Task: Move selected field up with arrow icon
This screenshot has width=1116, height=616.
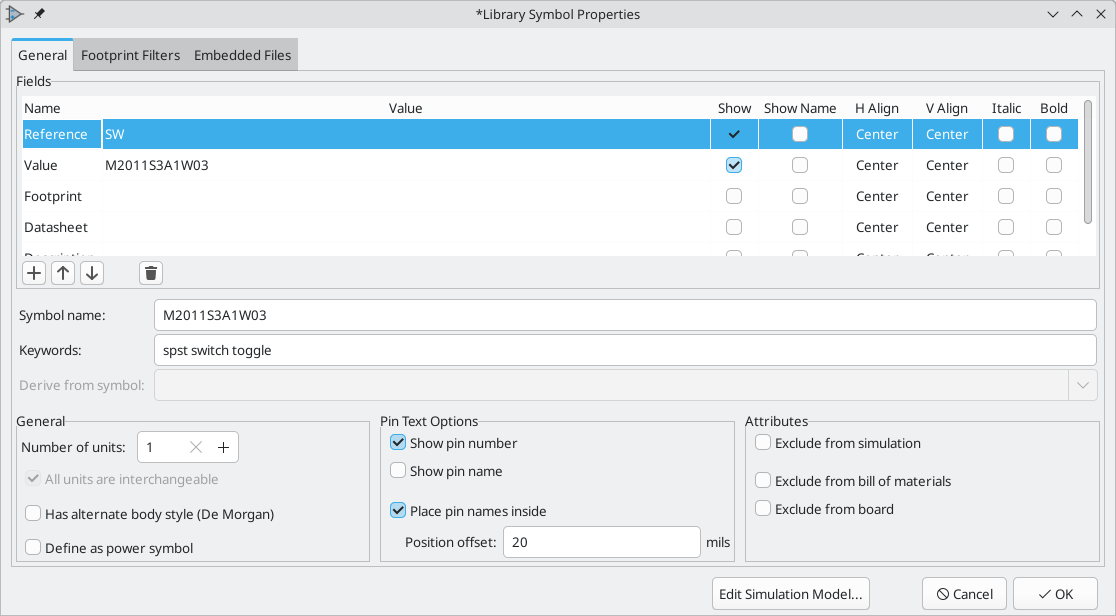Action: click(63, 273)
